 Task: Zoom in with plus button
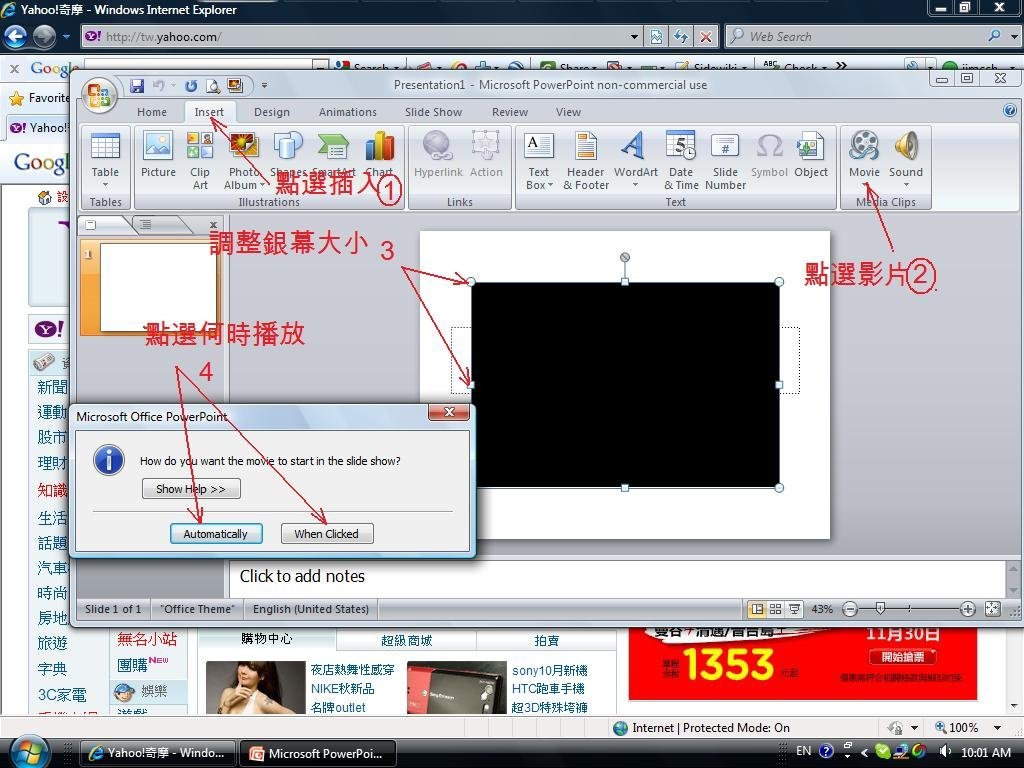coord(968,609)
